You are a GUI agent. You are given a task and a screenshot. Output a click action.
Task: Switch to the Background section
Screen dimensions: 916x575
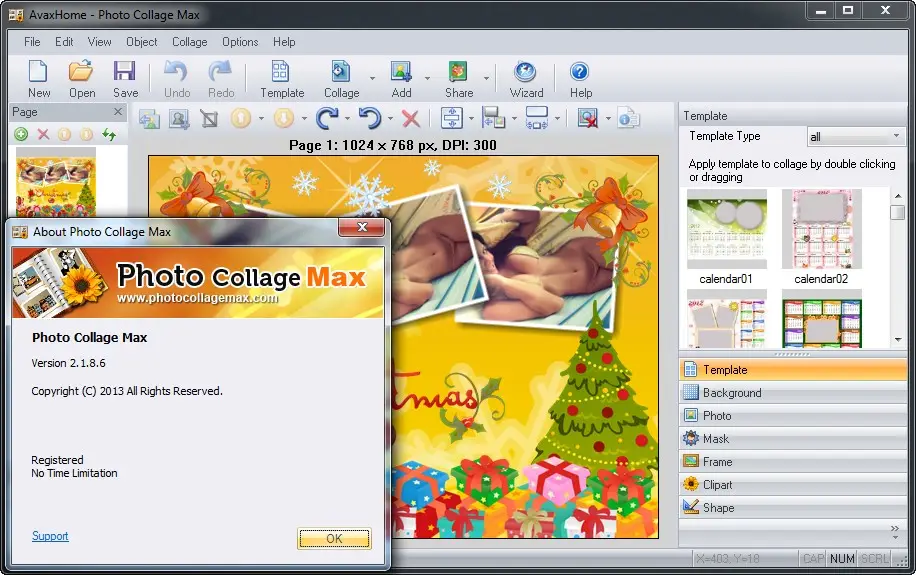tap(793, 393)
